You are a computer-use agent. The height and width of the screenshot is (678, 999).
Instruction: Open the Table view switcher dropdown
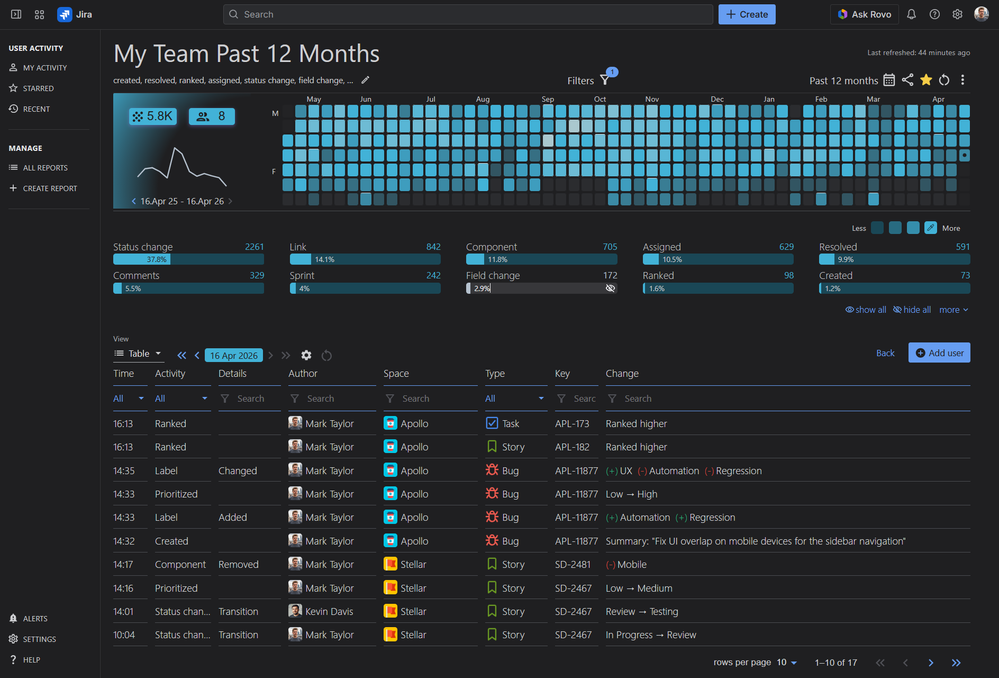137,353
